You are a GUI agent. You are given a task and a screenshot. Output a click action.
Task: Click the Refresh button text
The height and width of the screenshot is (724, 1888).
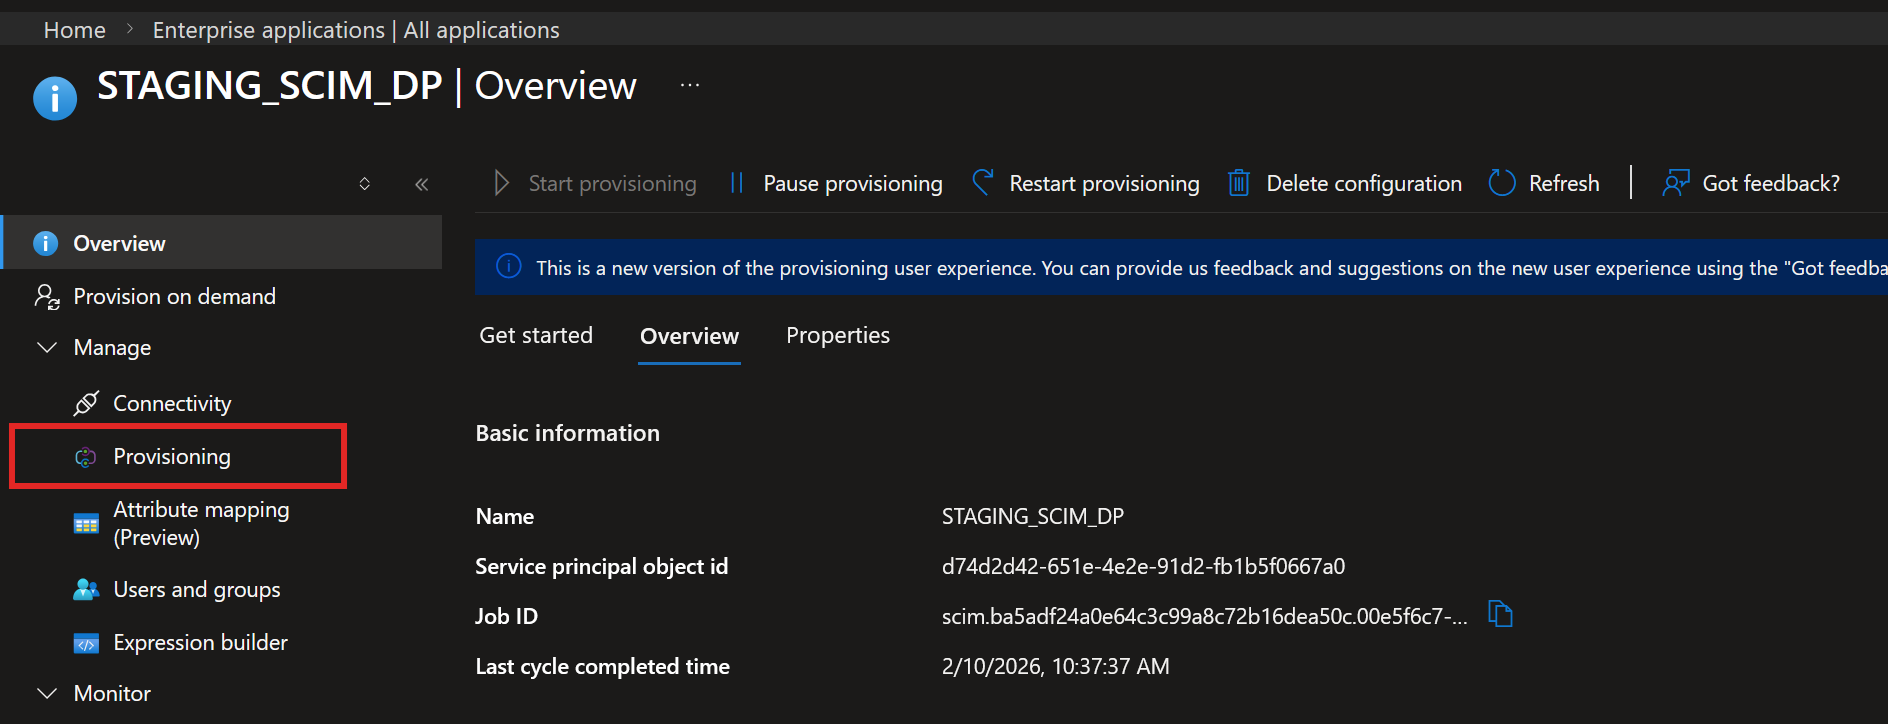pyautogui.click(x=1564, y=183)
